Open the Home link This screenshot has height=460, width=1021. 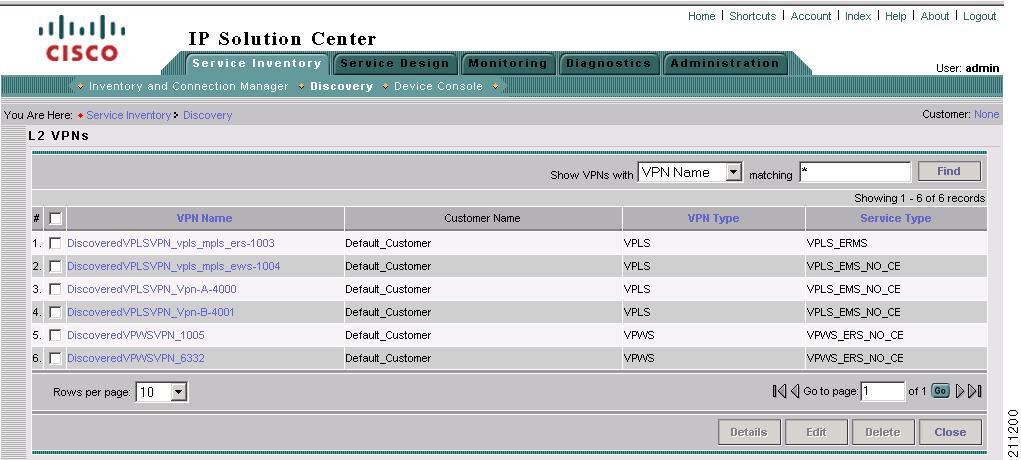click(701, 16)
